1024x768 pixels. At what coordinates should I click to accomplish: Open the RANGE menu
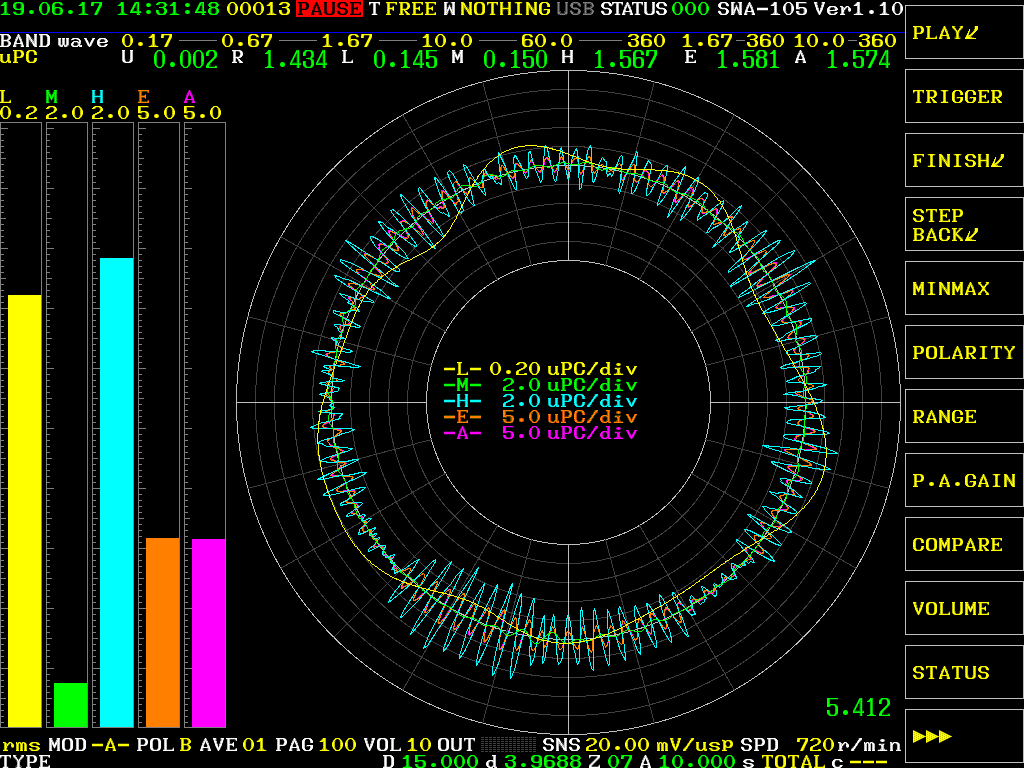[x=964, y=417]
